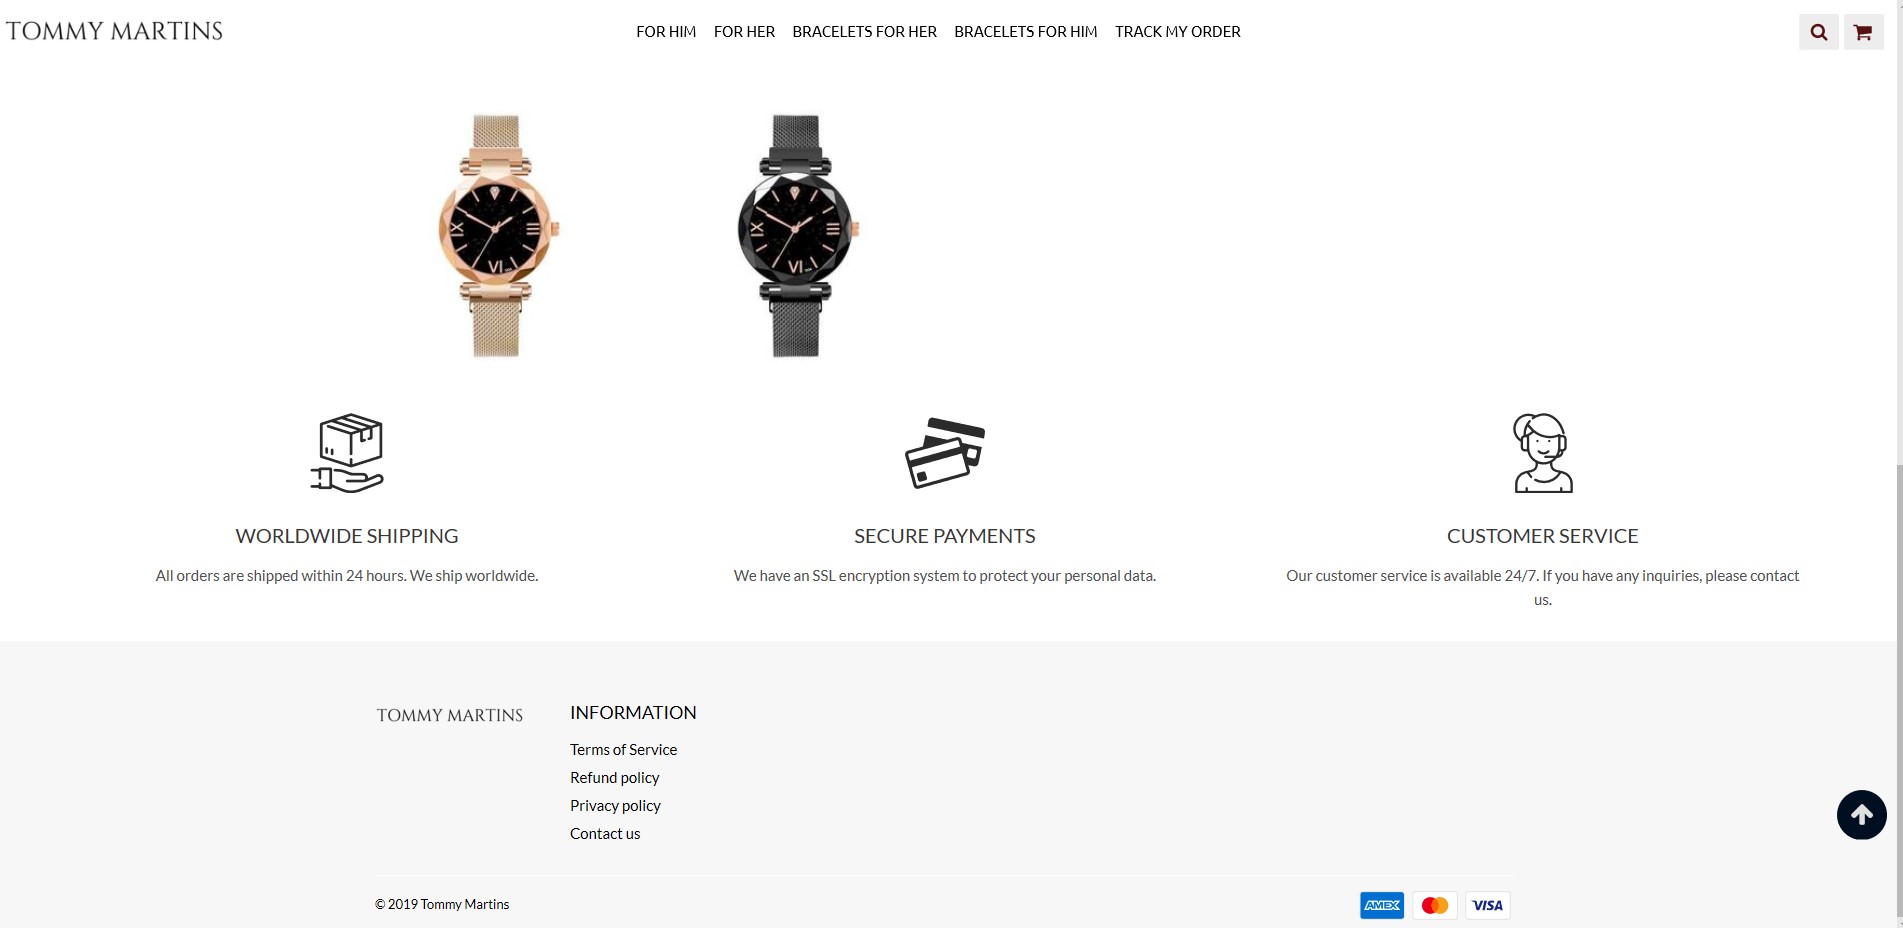Image resolution: width=1903 pixels, height=928 pixels.
Task: Click the customer service headset icon
Action: pos(1542,453)
